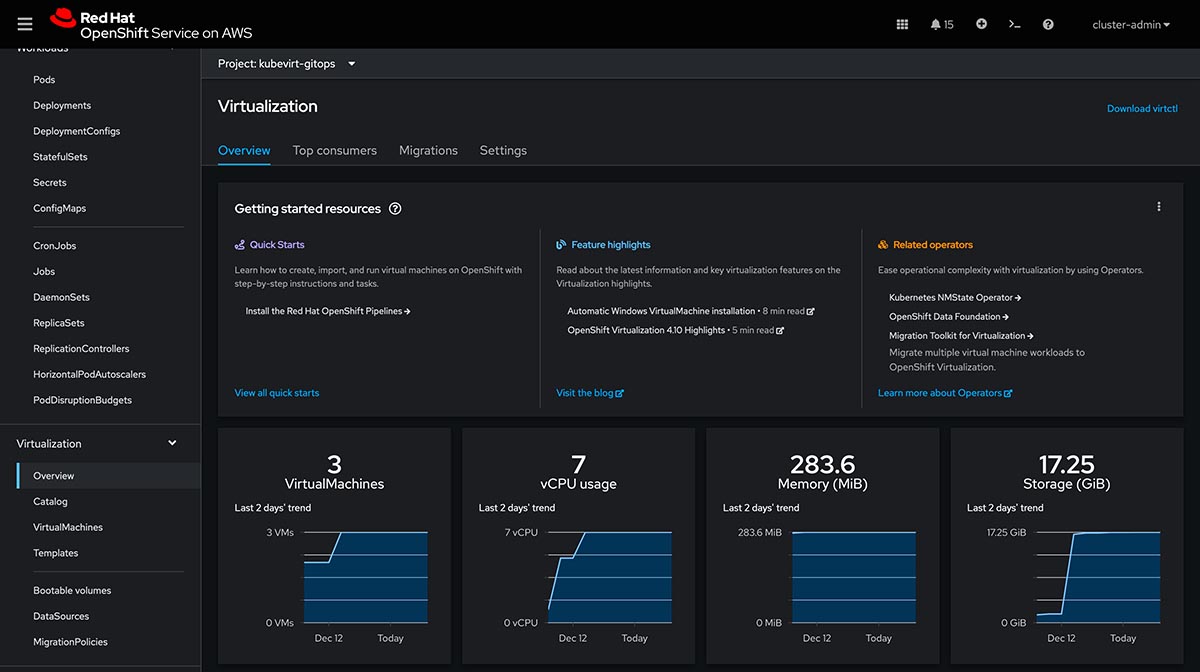Open the command line terminal icon
Viewport: 1200px width, 672px height.
(1014, 24)
